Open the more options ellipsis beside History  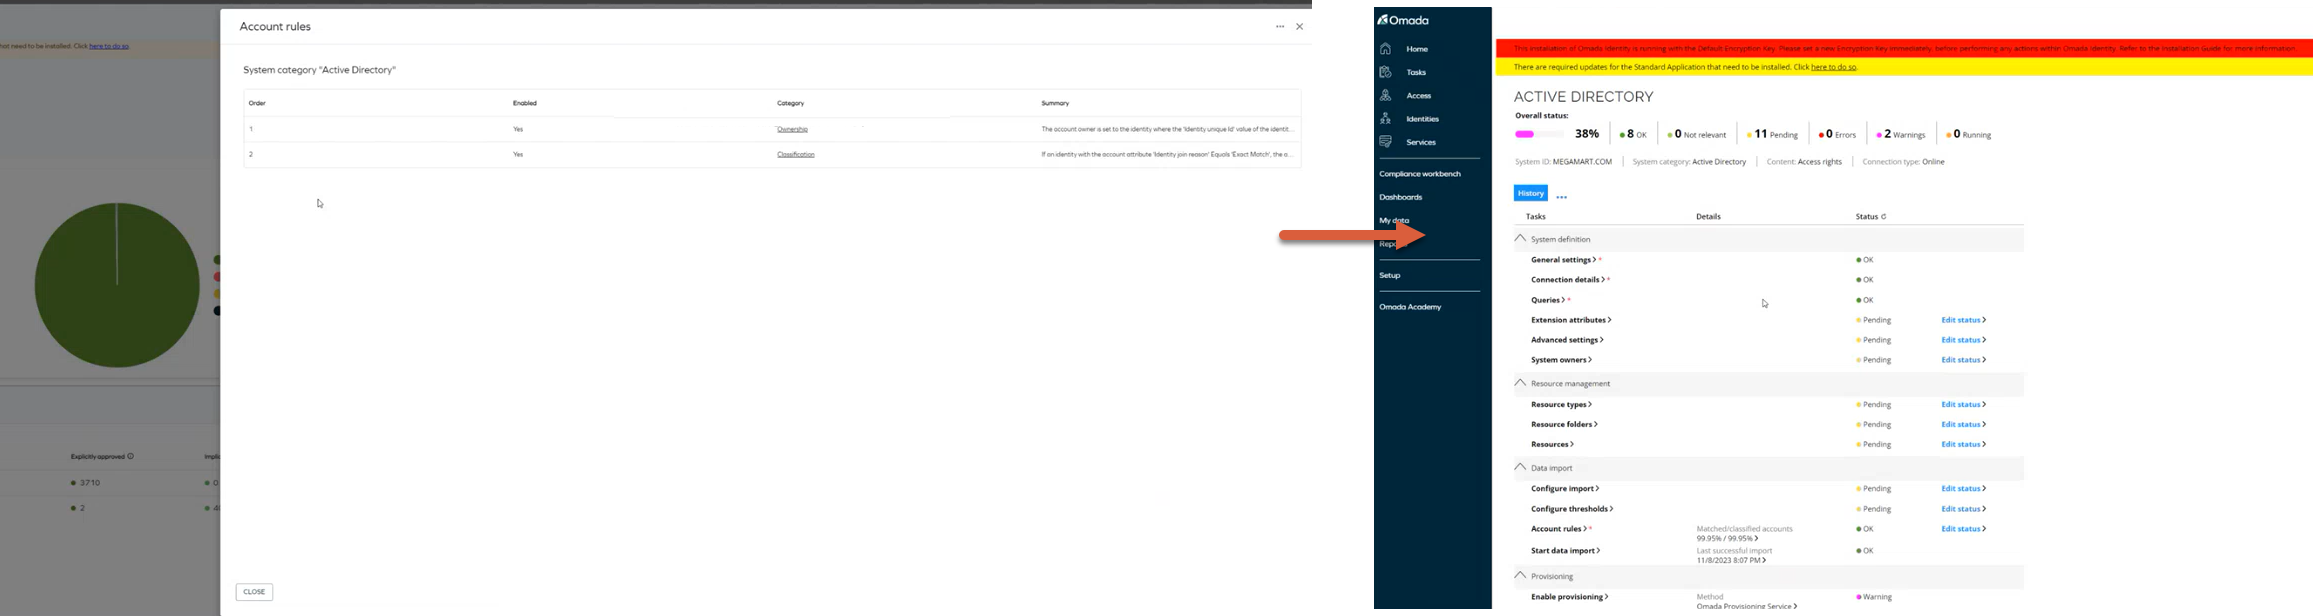point(1562,197)
